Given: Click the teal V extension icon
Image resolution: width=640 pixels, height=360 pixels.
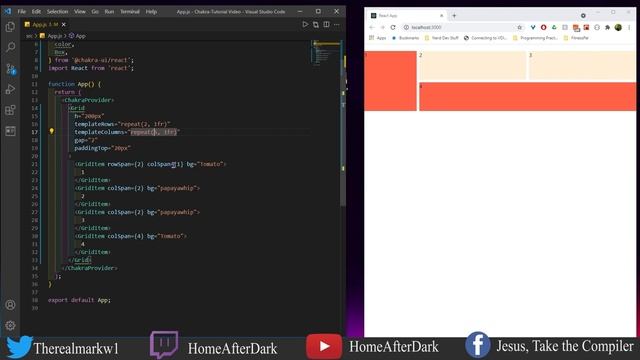Looking at the screenshot, I should pyautogui.click(x=533, y=27).
